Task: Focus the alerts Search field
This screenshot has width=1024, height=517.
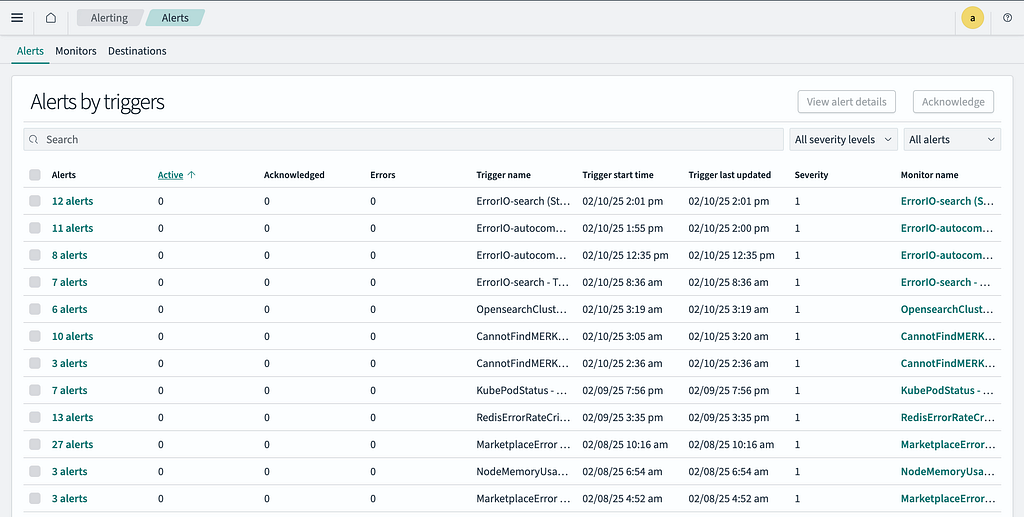Action: click(x=404, y=140)
